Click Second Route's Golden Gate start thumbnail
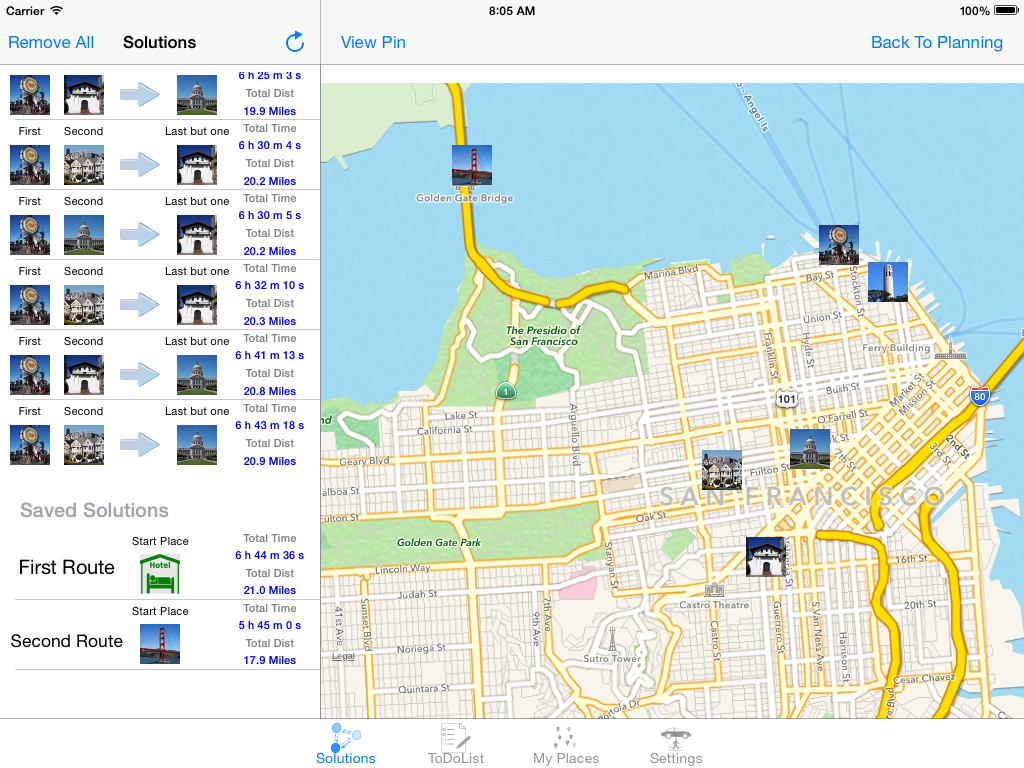The image size is (1024, 768). [160, 644]
